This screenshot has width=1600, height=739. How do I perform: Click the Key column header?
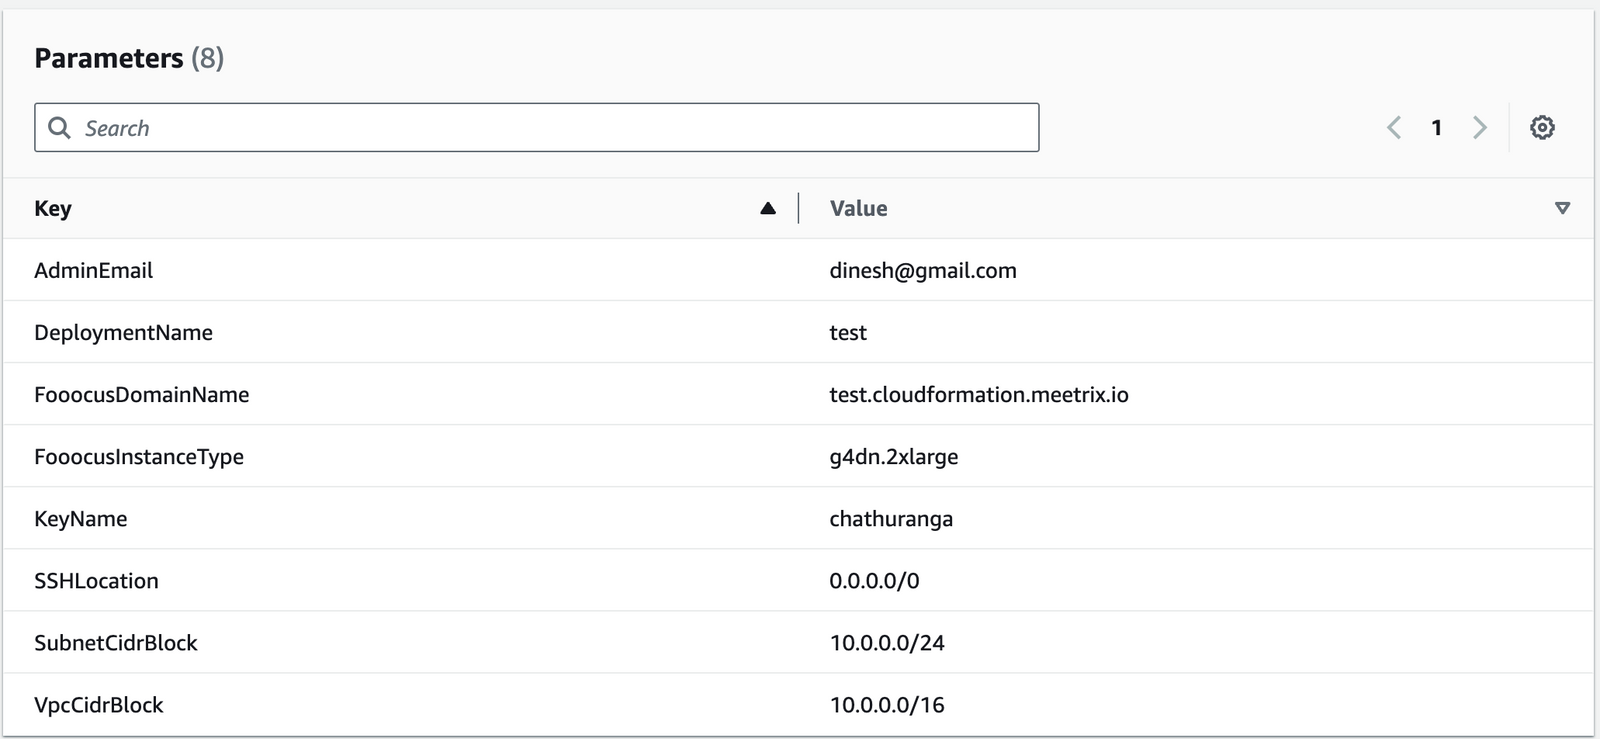point(53,208)
